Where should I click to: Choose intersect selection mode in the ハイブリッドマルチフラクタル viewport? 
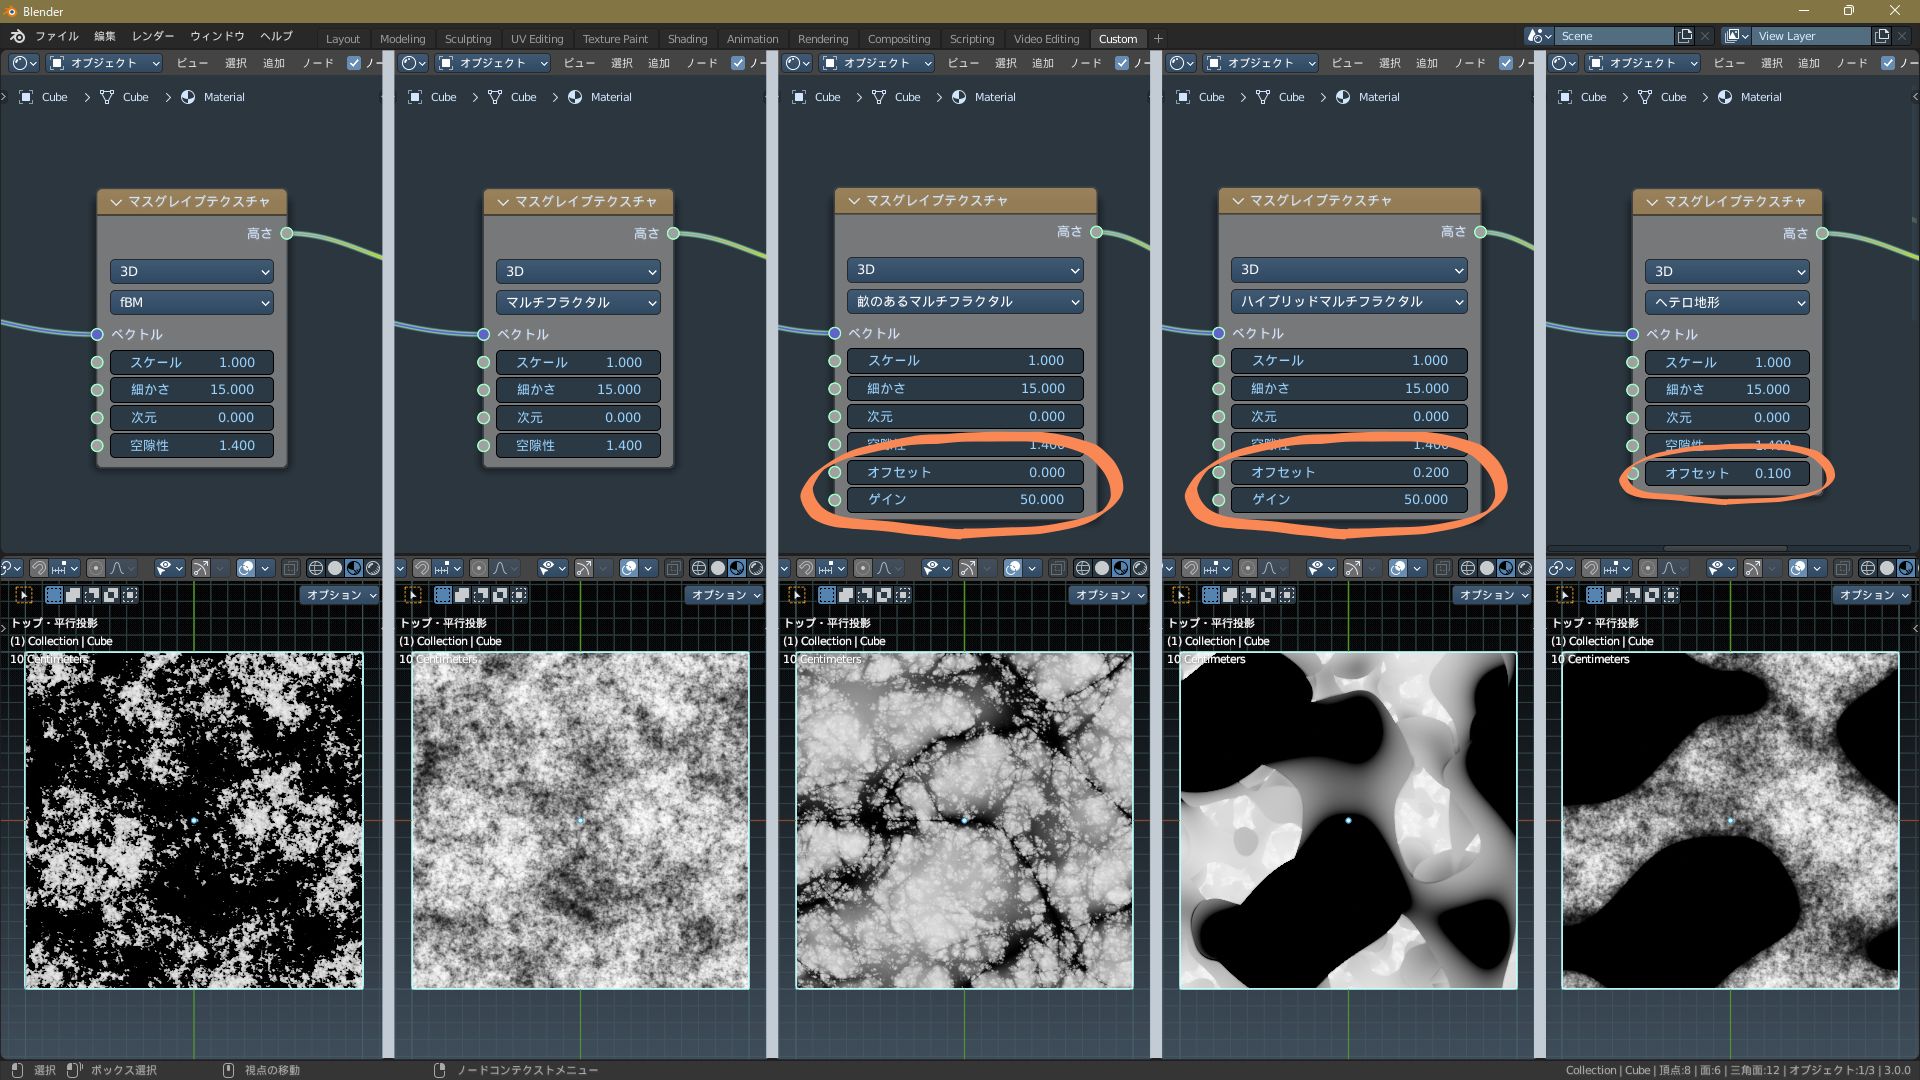1287,595
